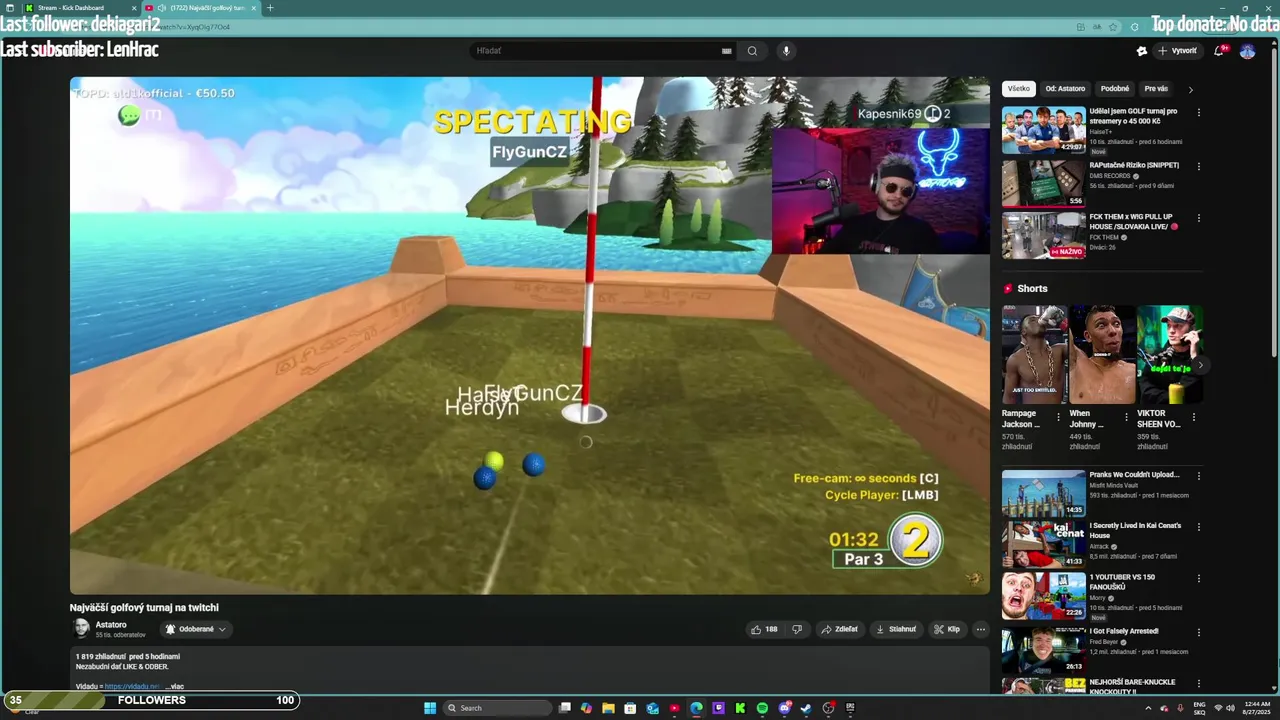Like the video with thumbs-up showing 188
The height and width of the screenshot is (720, 1280).
[764, 629]
